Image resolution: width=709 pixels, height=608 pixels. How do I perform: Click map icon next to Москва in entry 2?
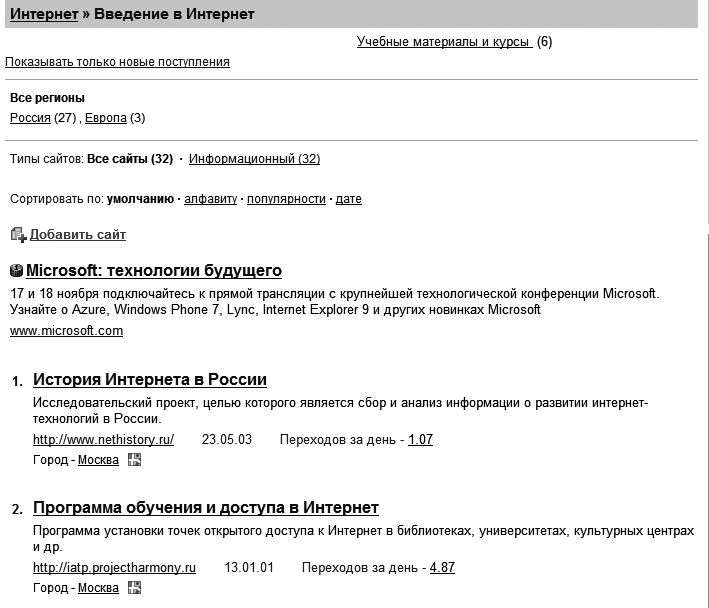(x=134, y=588)
